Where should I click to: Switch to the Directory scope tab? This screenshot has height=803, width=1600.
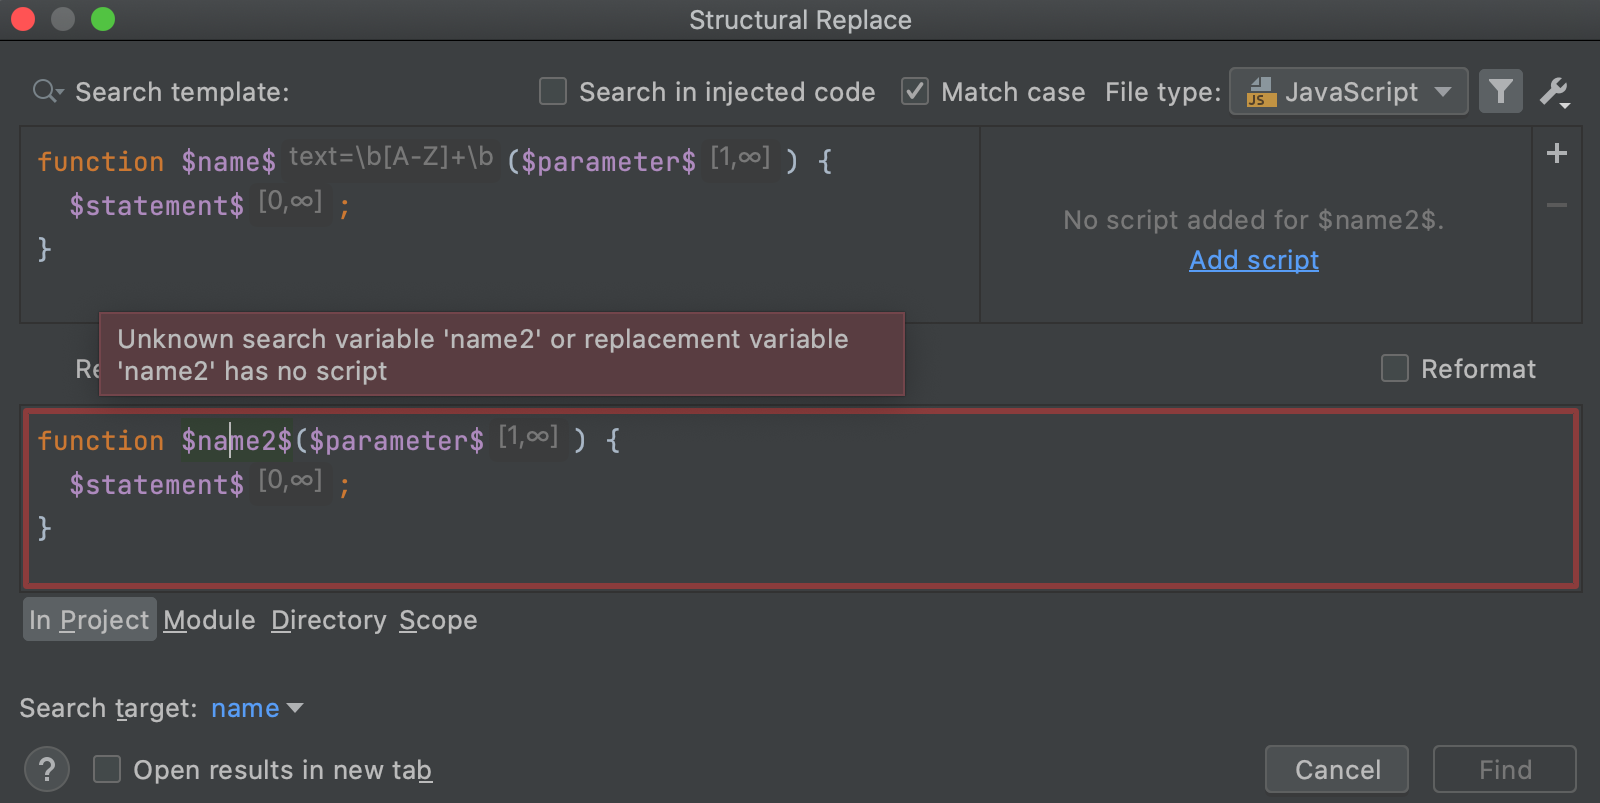pos(328,620)
